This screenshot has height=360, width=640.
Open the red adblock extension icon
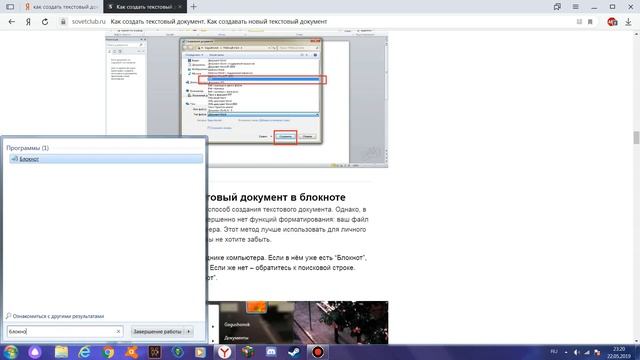coord(612,22)
